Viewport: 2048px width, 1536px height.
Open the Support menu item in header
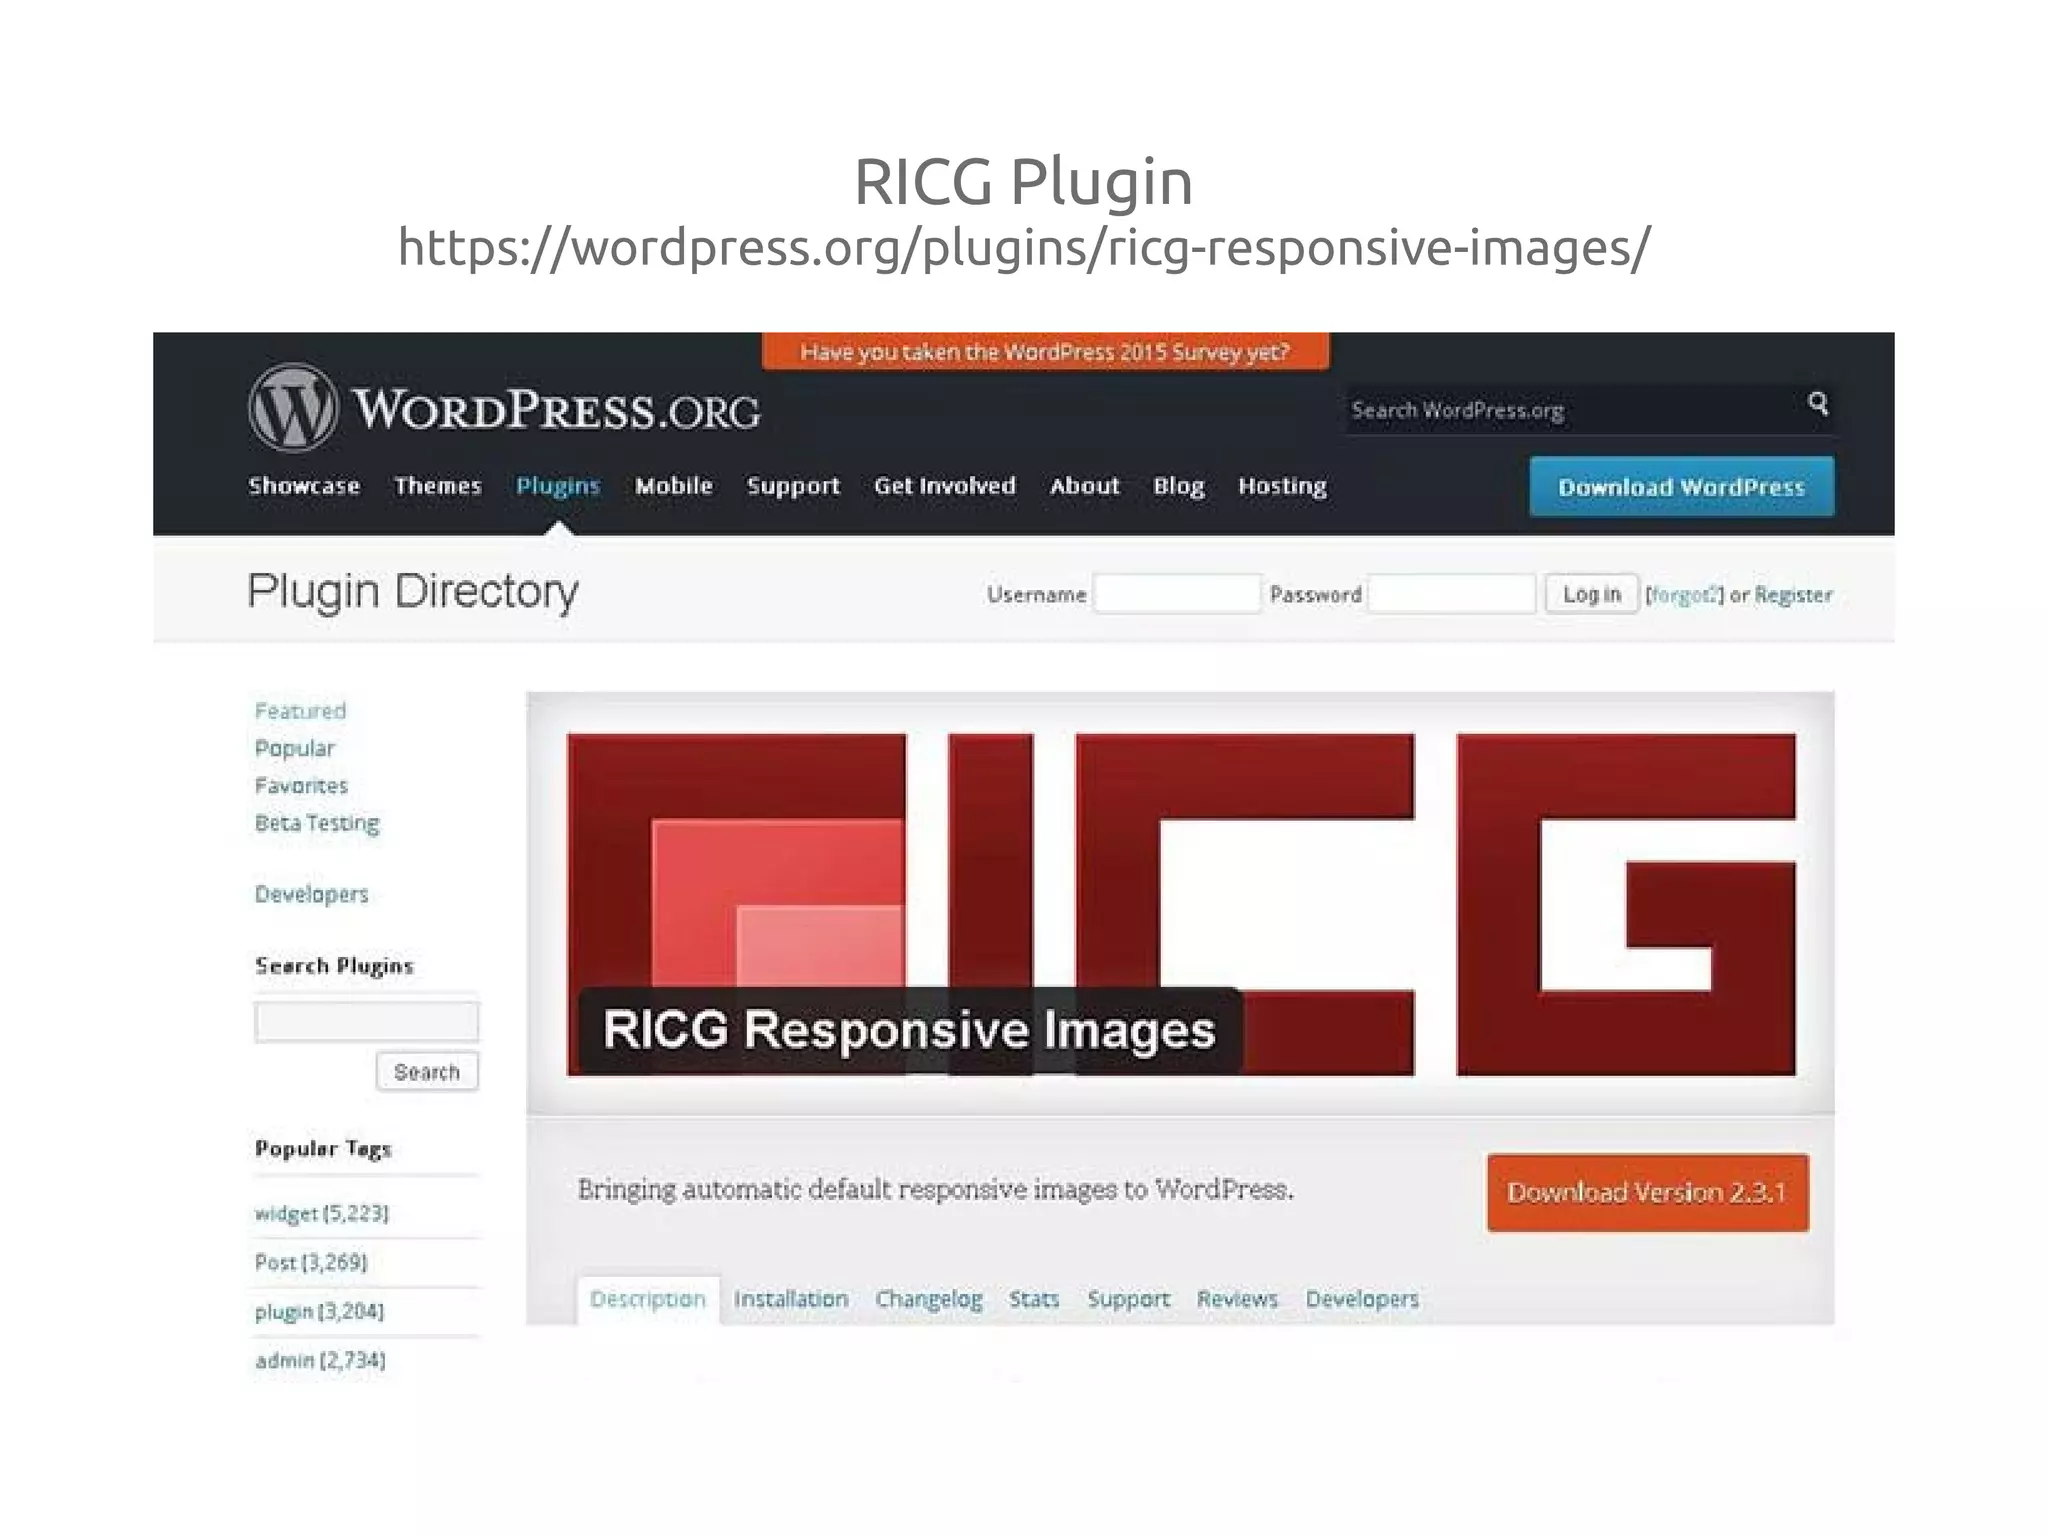click(x=793, y=486)
